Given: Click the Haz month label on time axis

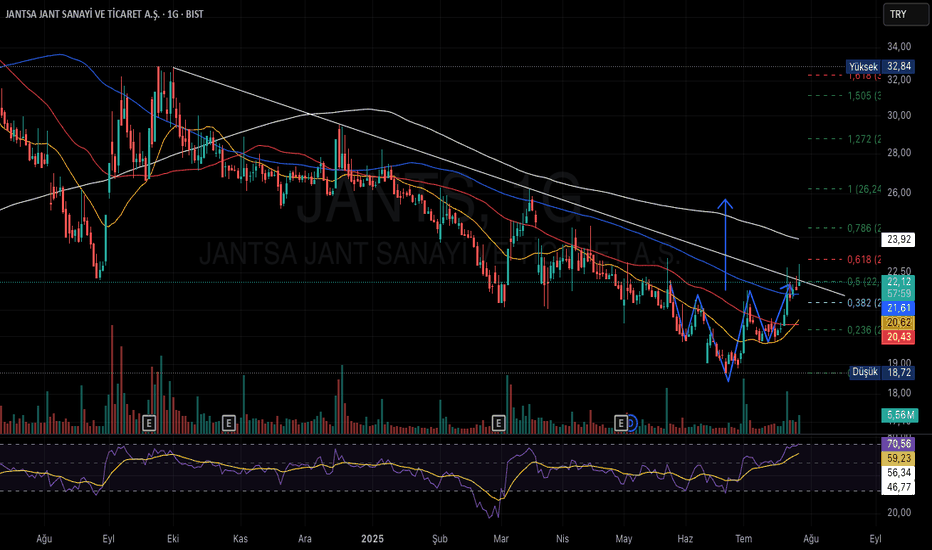Looking at the screenshot, I should [685, 539].
